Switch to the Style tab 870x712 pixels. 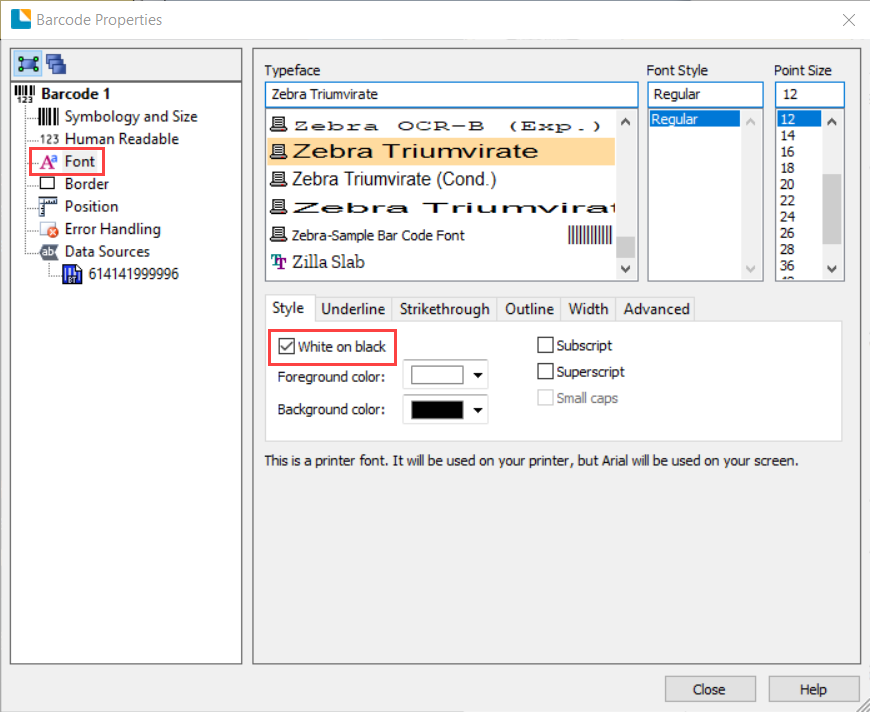click(288, 308)
